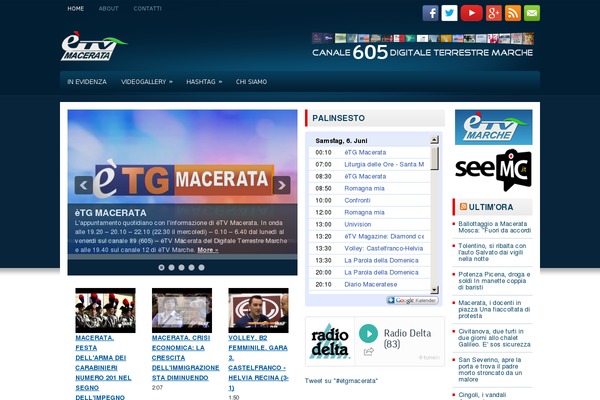Click the èTV Marche banner logo

(493, 127)
